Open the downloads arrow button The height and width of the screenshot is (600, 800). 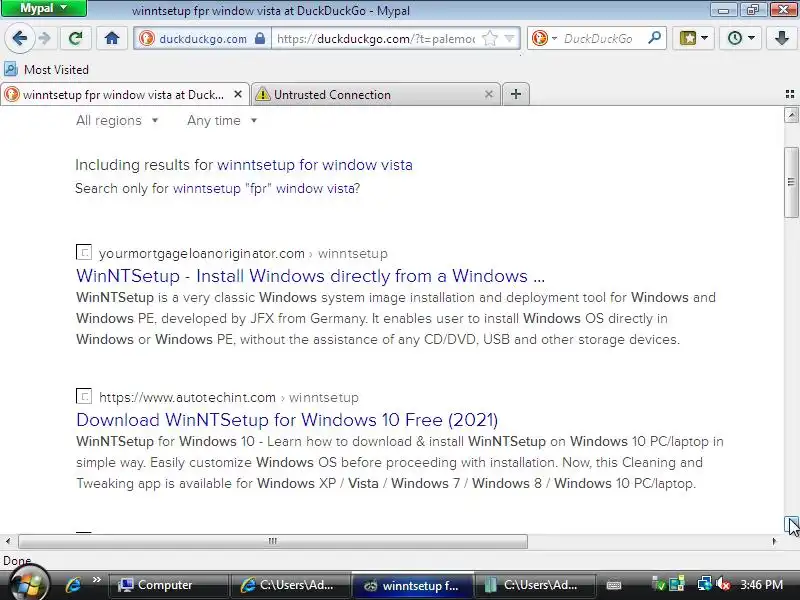click(x=781, y=38)
